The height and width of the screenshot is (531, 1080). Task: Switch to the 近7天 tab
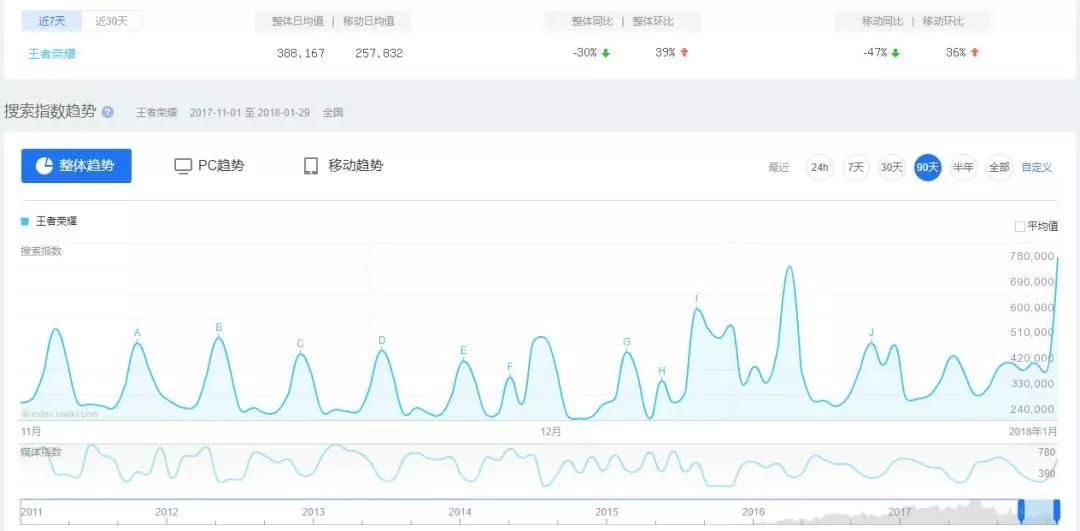pos(51,21)
